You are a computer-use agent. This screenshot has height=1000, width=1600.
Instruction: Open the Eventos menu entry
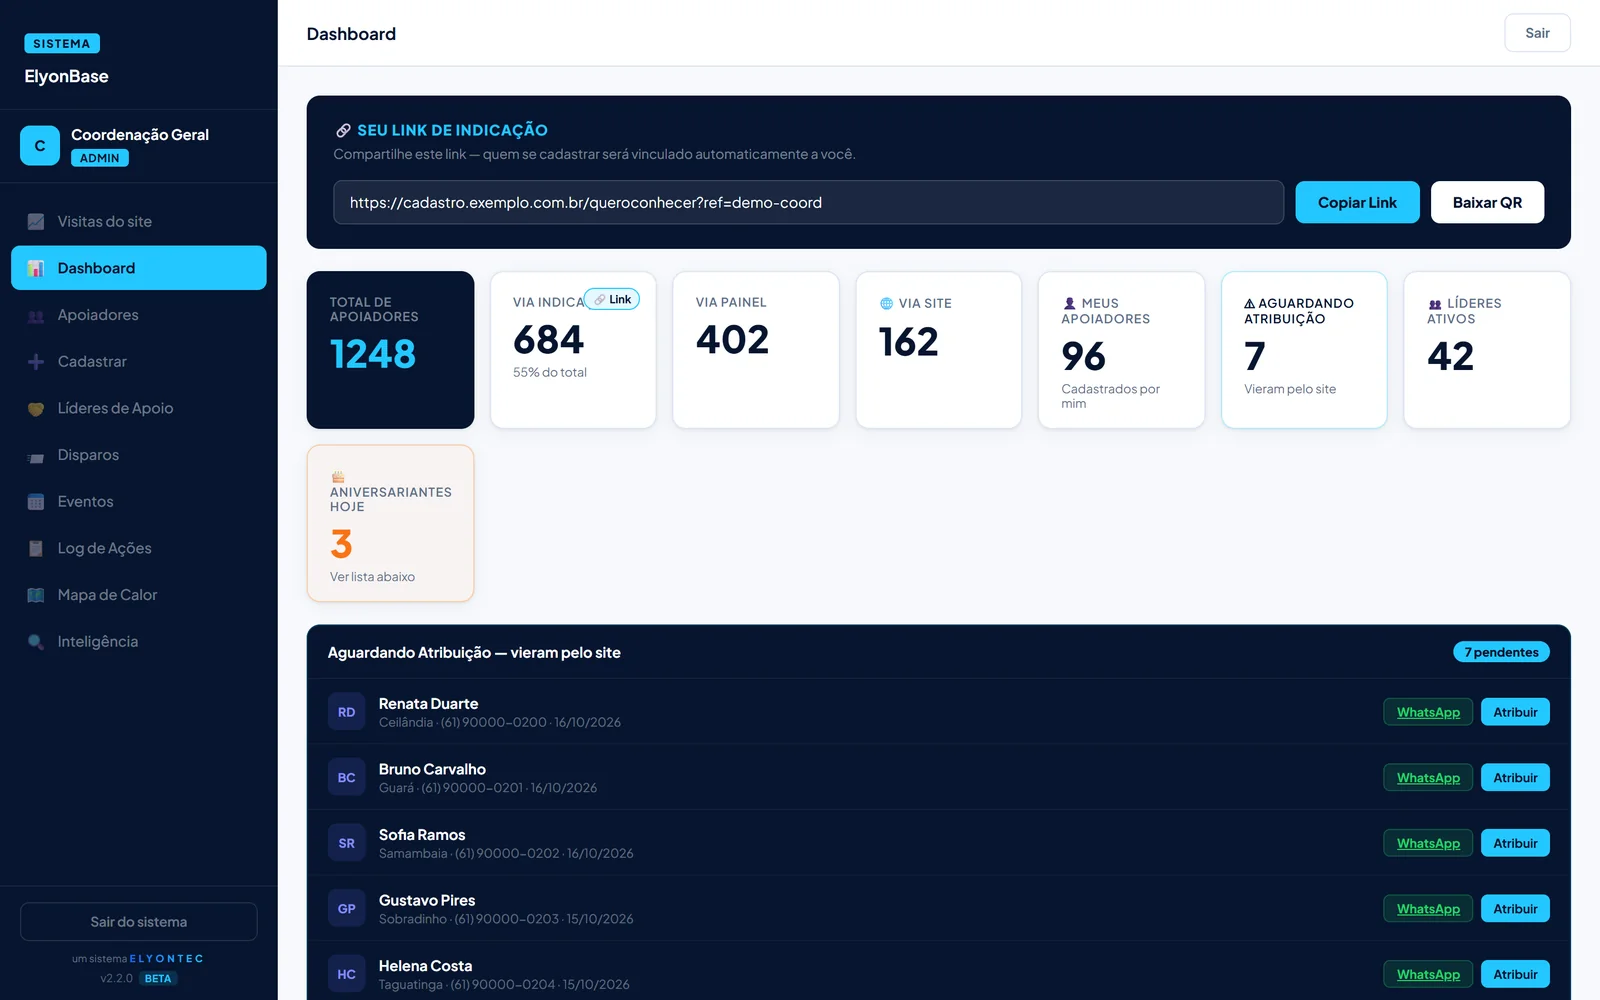(139, 502)
